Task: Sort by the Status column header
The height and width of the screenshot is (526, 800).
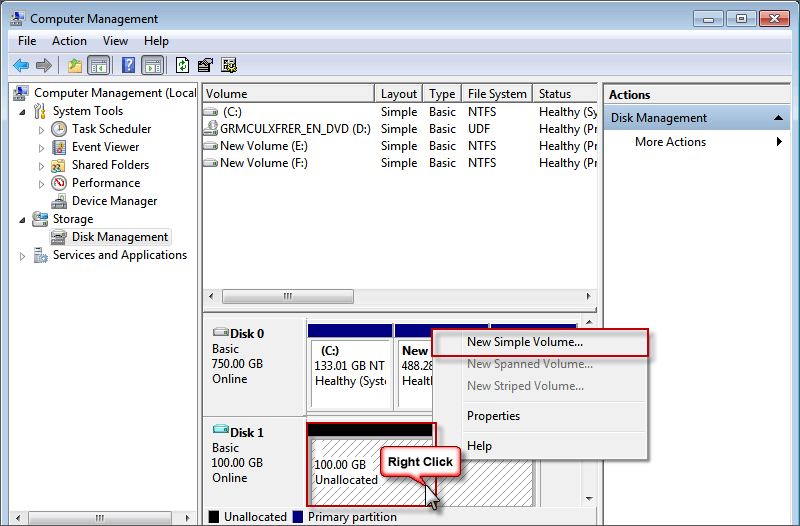Action: [x=565, y=94]
